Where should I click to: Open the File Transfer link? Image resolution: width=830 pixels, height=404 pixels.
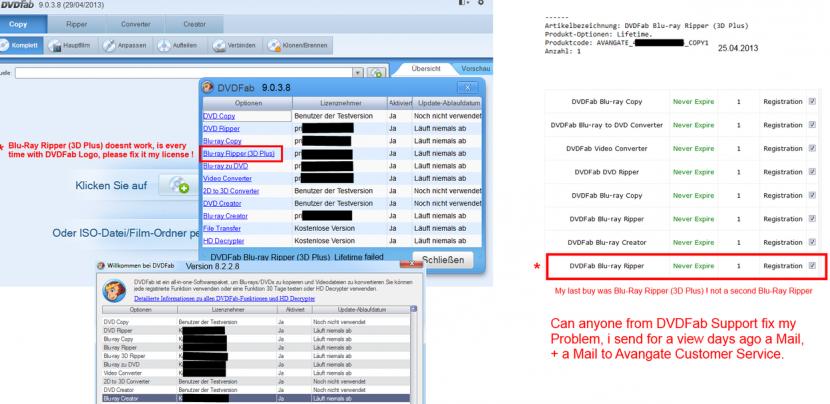(222, 229)
